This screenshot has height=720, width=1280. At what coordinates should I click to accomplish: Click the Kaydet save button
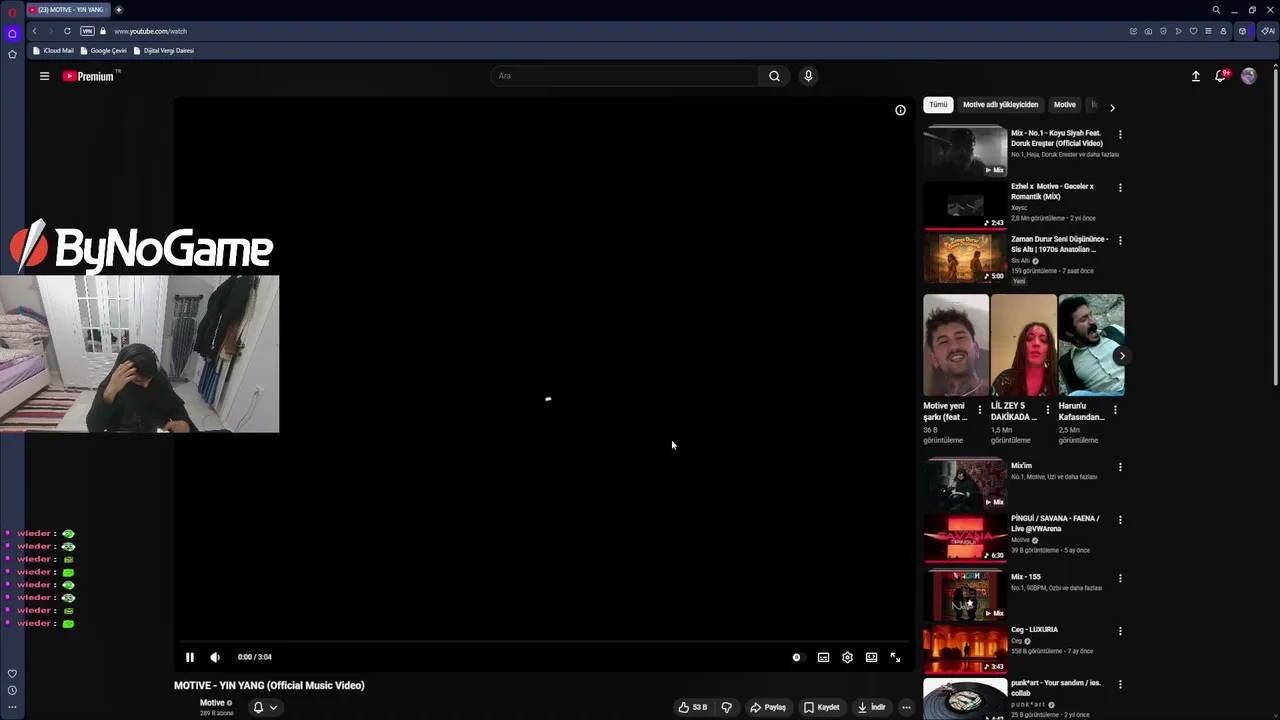coord(821,707)
